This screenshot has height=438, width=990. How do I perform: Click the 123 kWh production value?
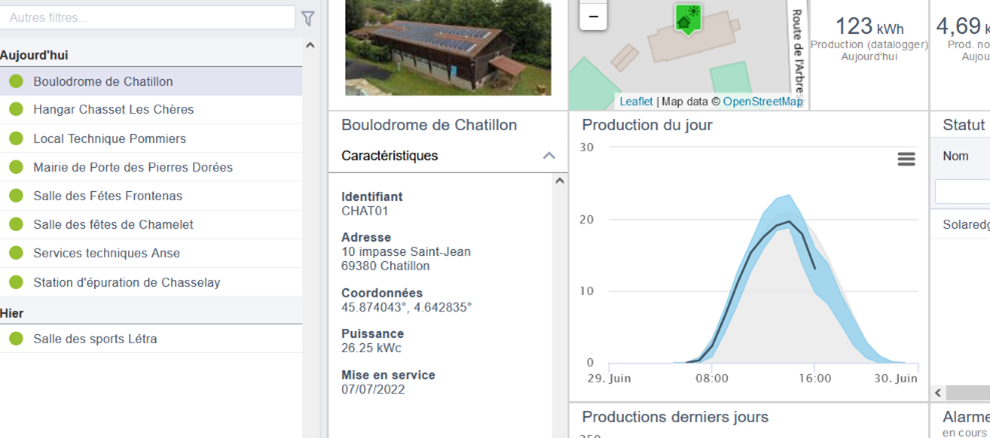(869, 27)
